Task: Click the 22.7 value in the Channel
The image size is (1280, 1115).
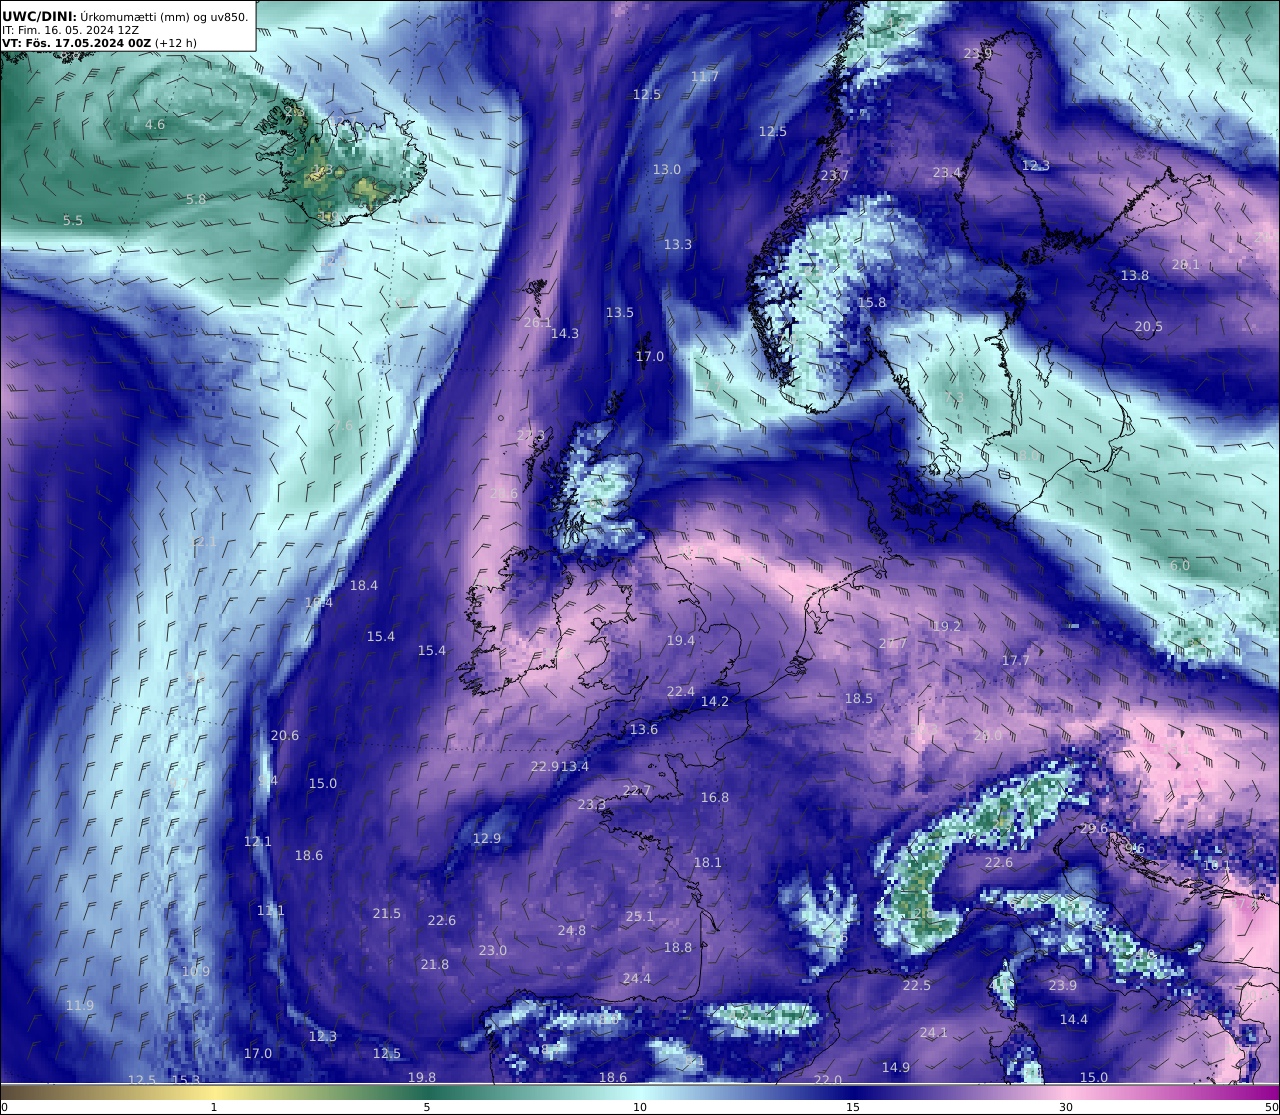Action: tap(637, 791)
